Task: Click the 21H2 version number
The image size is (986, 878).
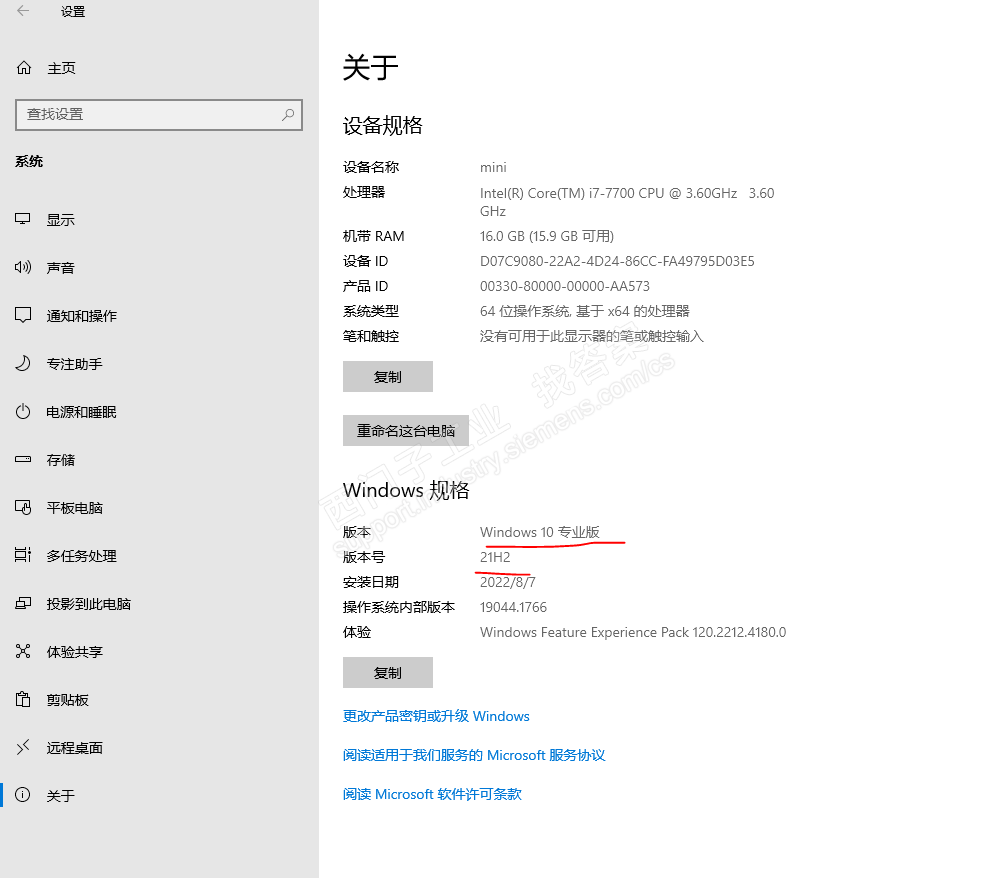Action: (x=495, y=557)
